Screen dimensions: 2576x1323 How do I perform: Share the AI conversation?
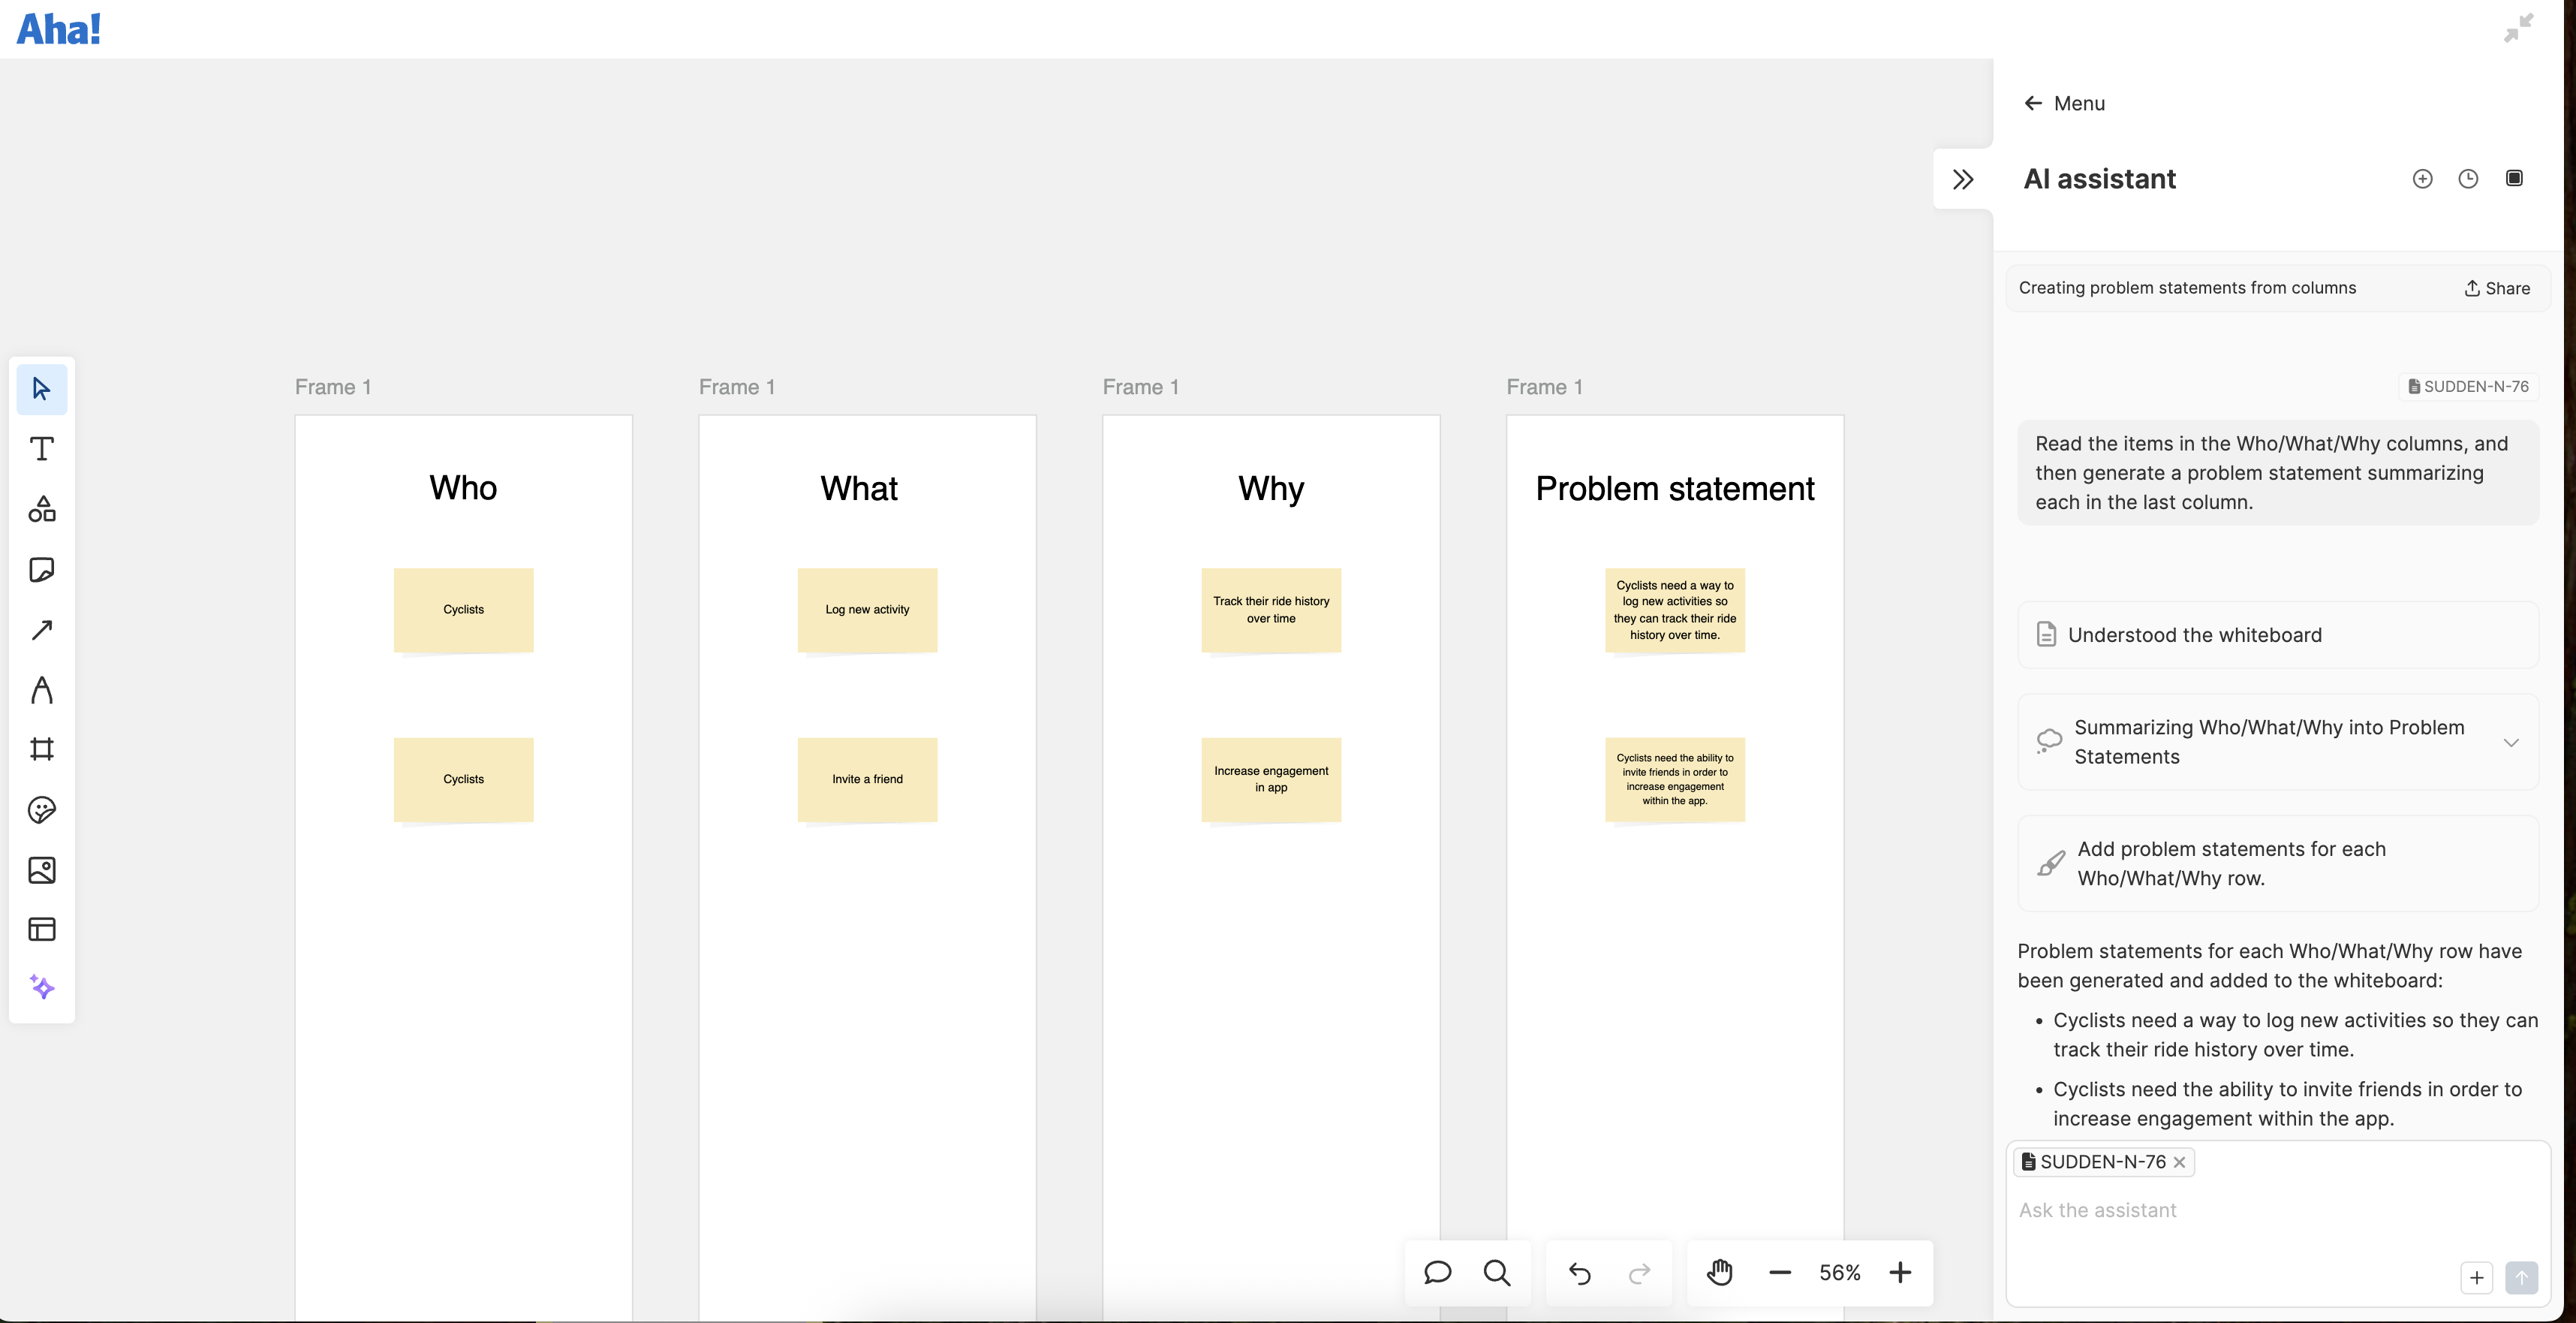2496,288
